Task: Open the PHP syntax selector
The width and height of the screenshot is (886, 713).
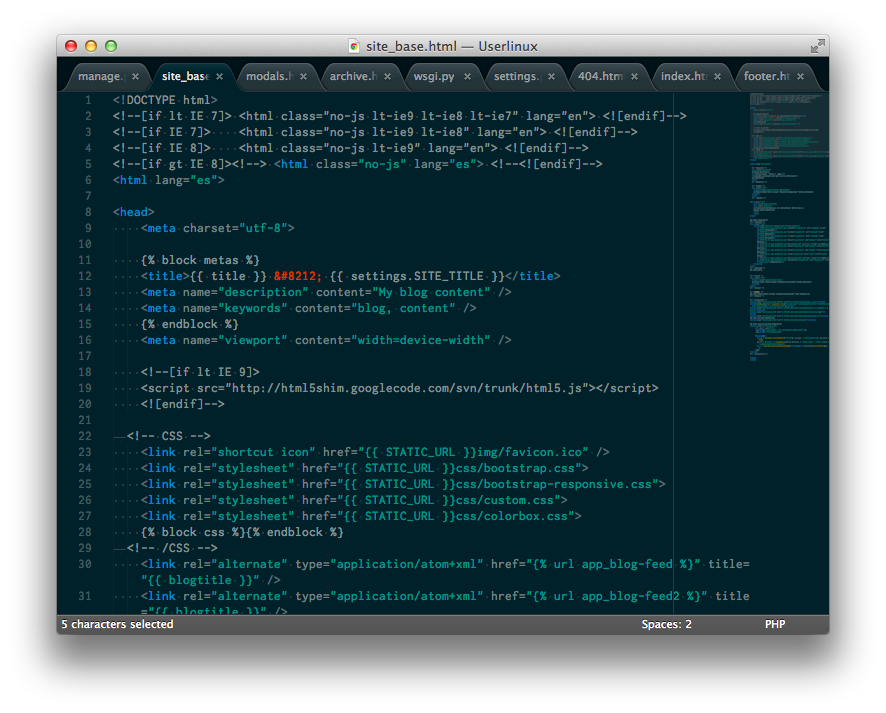Action: click(775, 624)
